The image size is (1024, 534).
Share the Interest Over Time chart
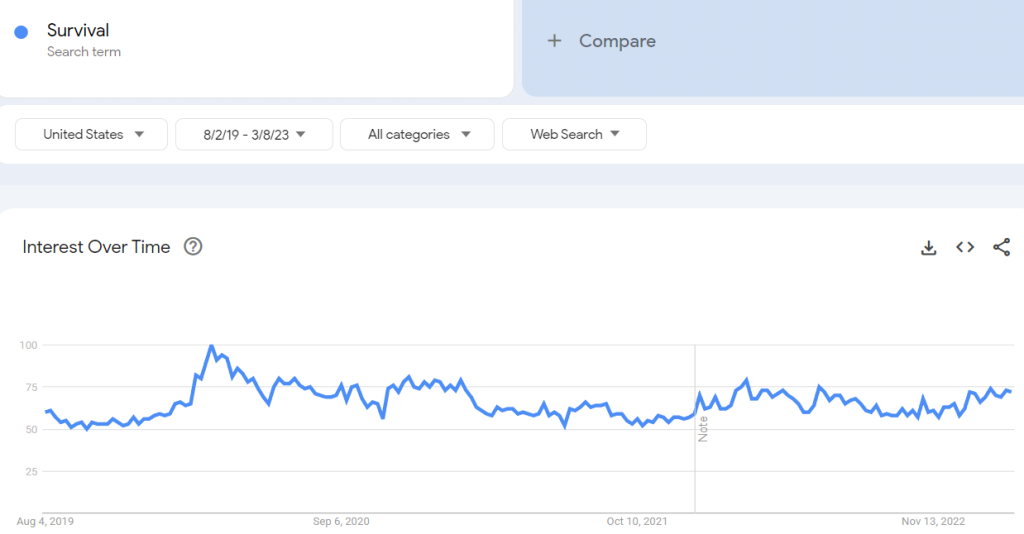tap(1001, 247)
